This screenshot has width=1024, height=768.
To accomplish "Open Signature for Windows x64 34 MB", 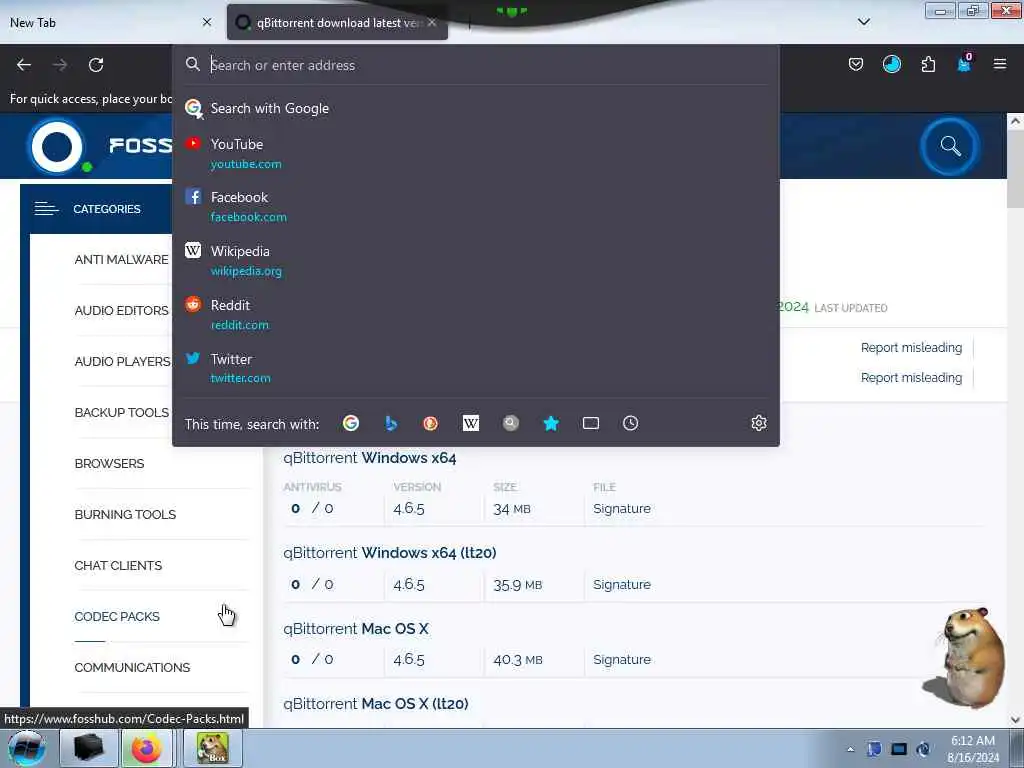I will coord(622,509).
